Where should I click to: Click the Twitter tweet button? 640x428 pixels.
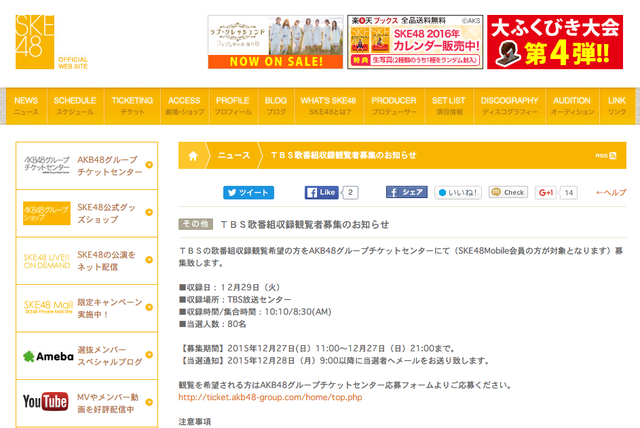[249, 193]
